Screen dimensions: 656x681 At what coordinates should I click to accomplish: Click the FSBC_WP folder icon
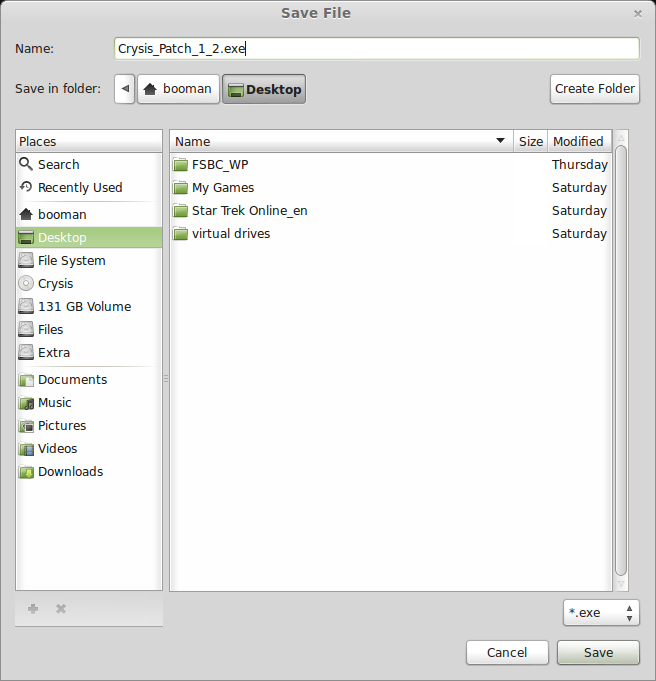click(x=180, y=165)
